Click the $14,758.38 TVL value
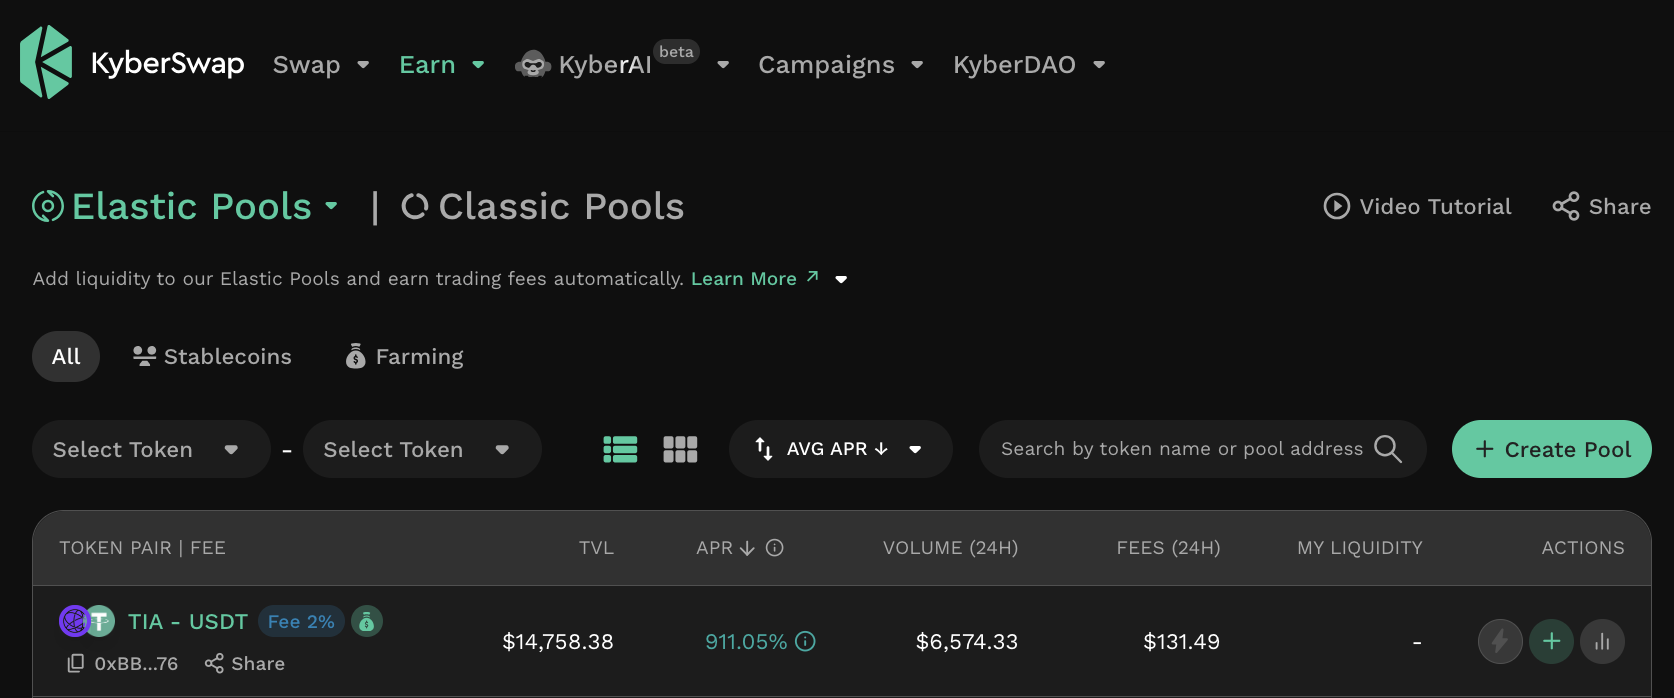The image size is (1674, 698). click(x=558, y=642)
